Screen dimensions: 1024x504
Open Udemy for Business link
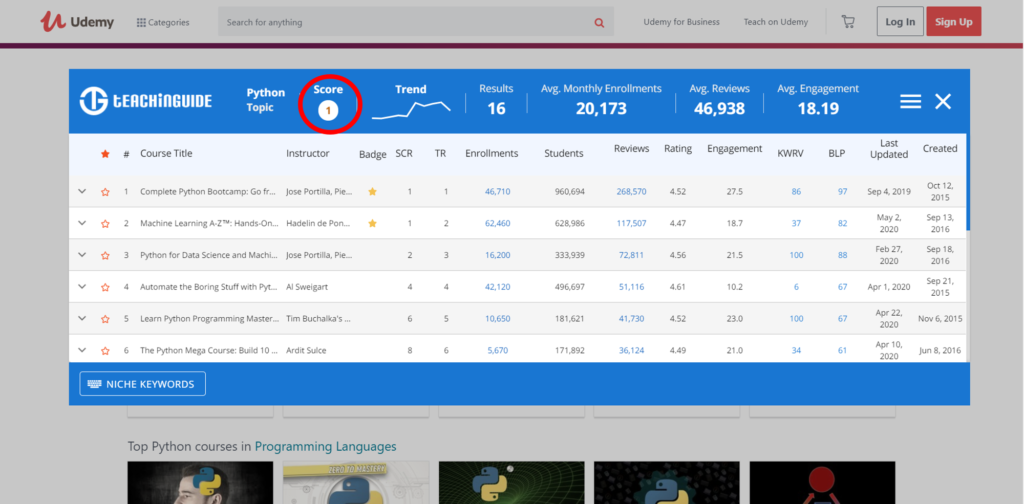click(681, 22)
